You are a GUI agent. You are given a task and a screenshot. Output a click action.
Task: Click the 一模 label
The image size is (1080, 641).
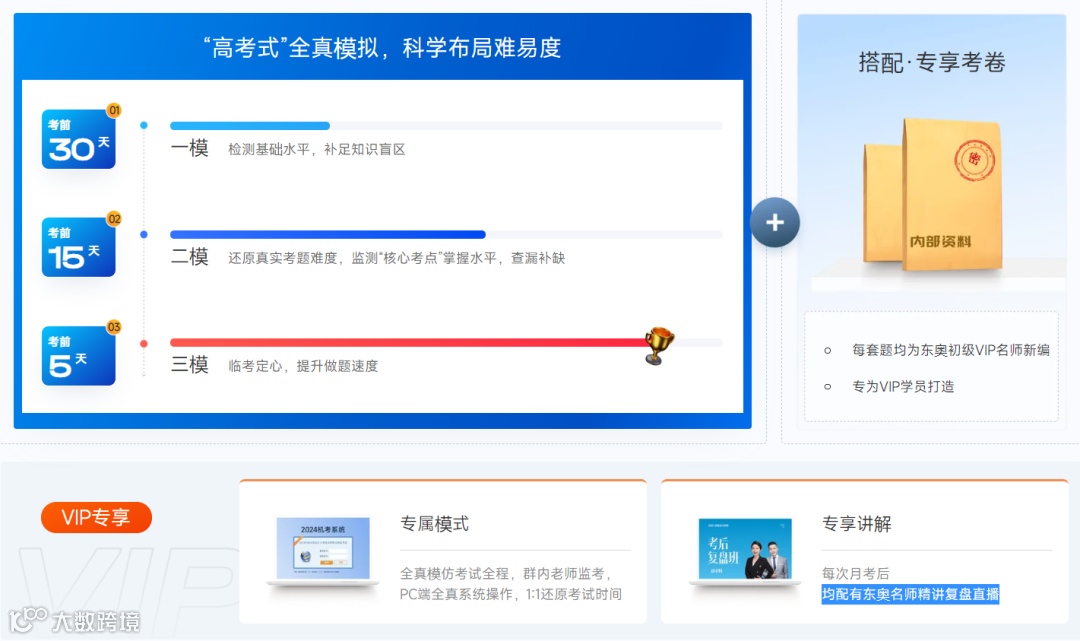(x=189, y=148)
